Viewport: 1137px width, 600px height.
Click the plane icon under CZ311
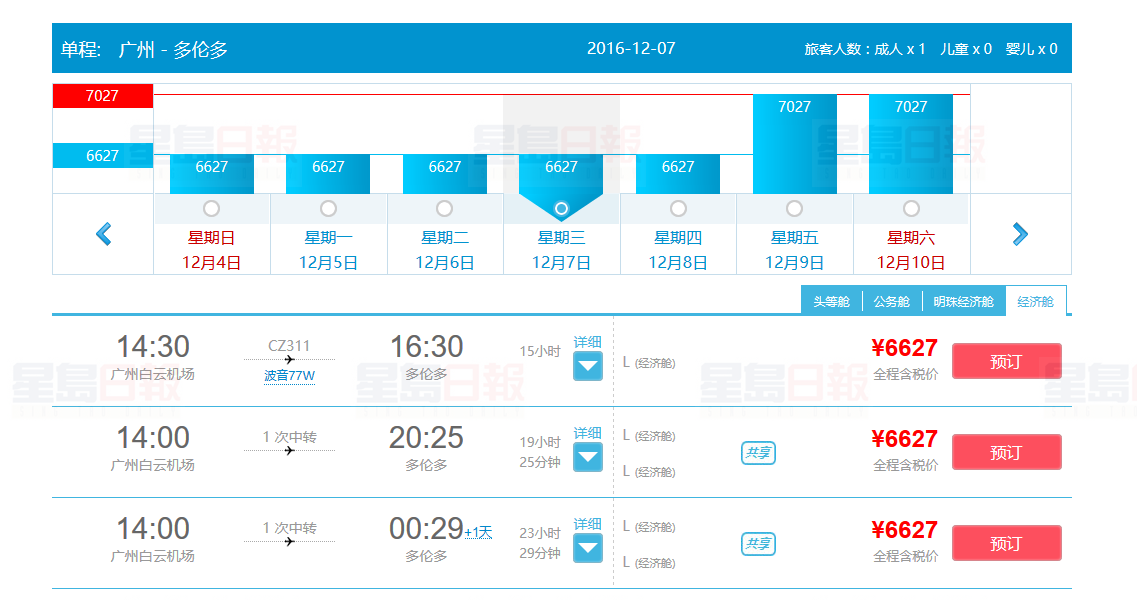click(x=289, y=359)
